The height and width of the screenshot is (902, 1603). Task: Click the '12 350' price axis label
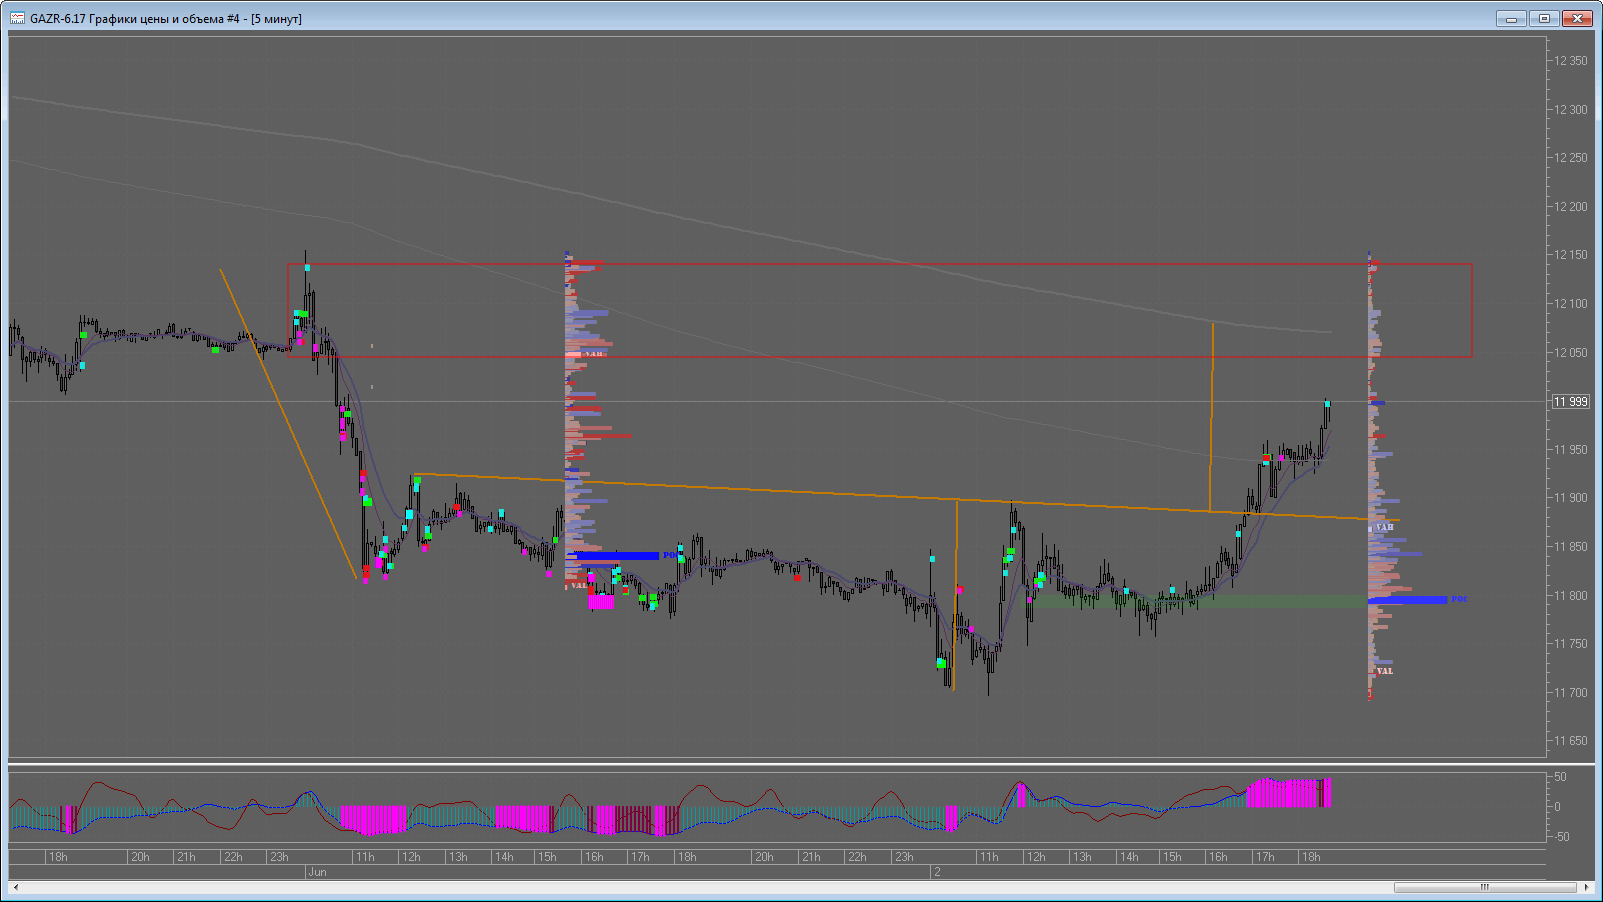[1570, 61]
